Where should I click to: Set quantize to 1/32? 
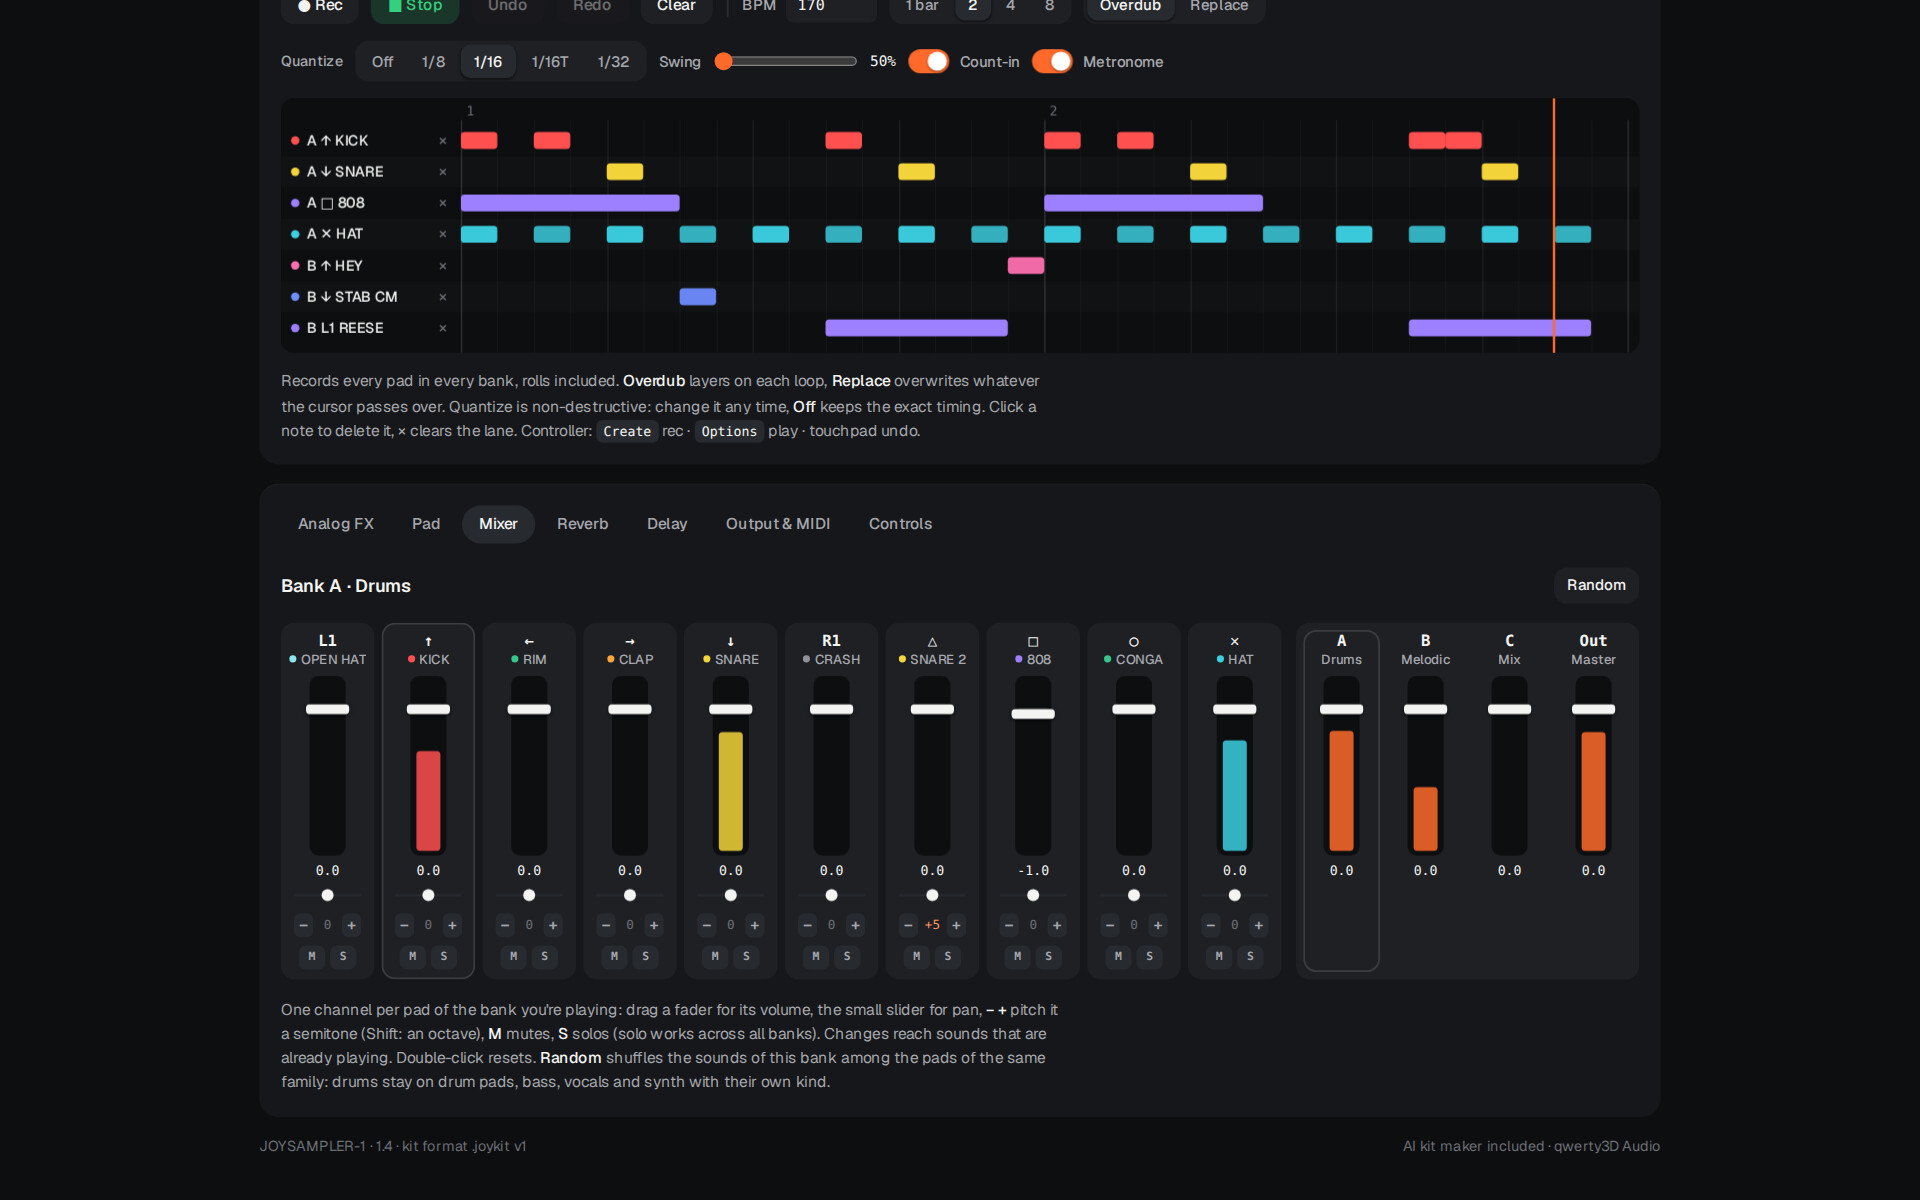[613, 62]
